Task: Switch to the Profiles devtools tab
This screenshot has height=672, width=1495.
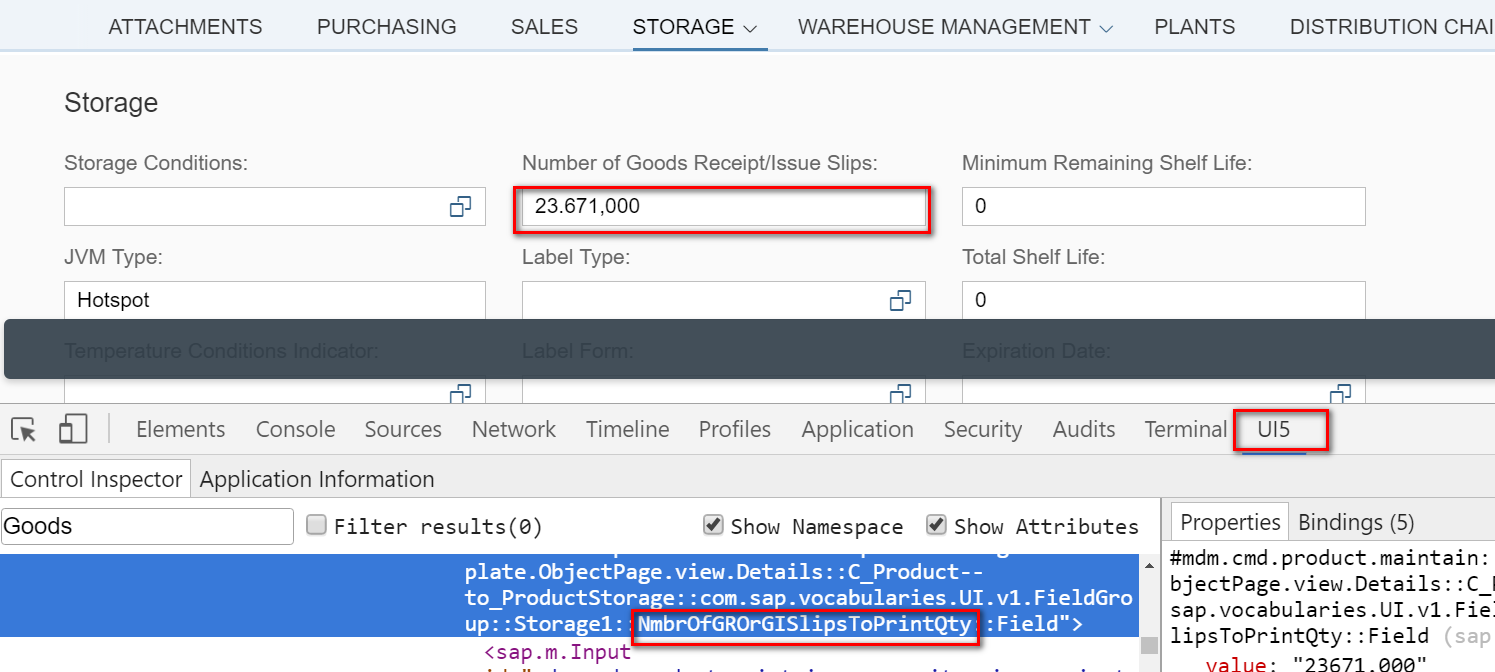Action: [x=735, y=429]
